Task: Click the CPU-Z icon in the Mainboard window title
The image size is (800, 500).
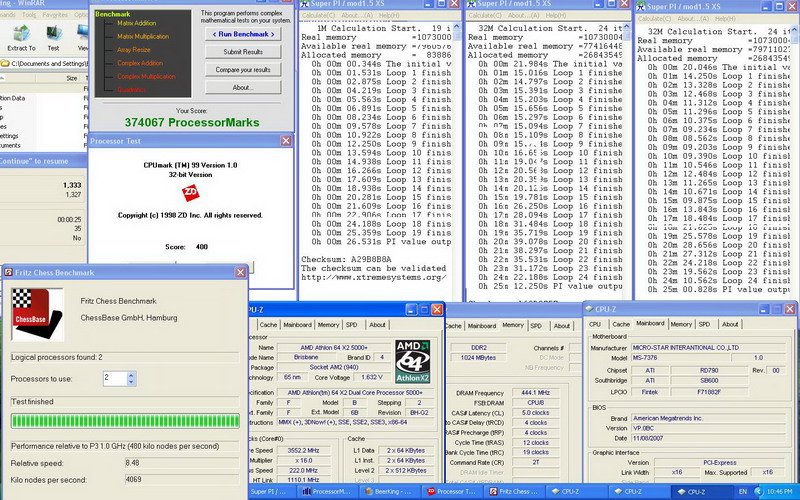Action: [x=589, y=309]
